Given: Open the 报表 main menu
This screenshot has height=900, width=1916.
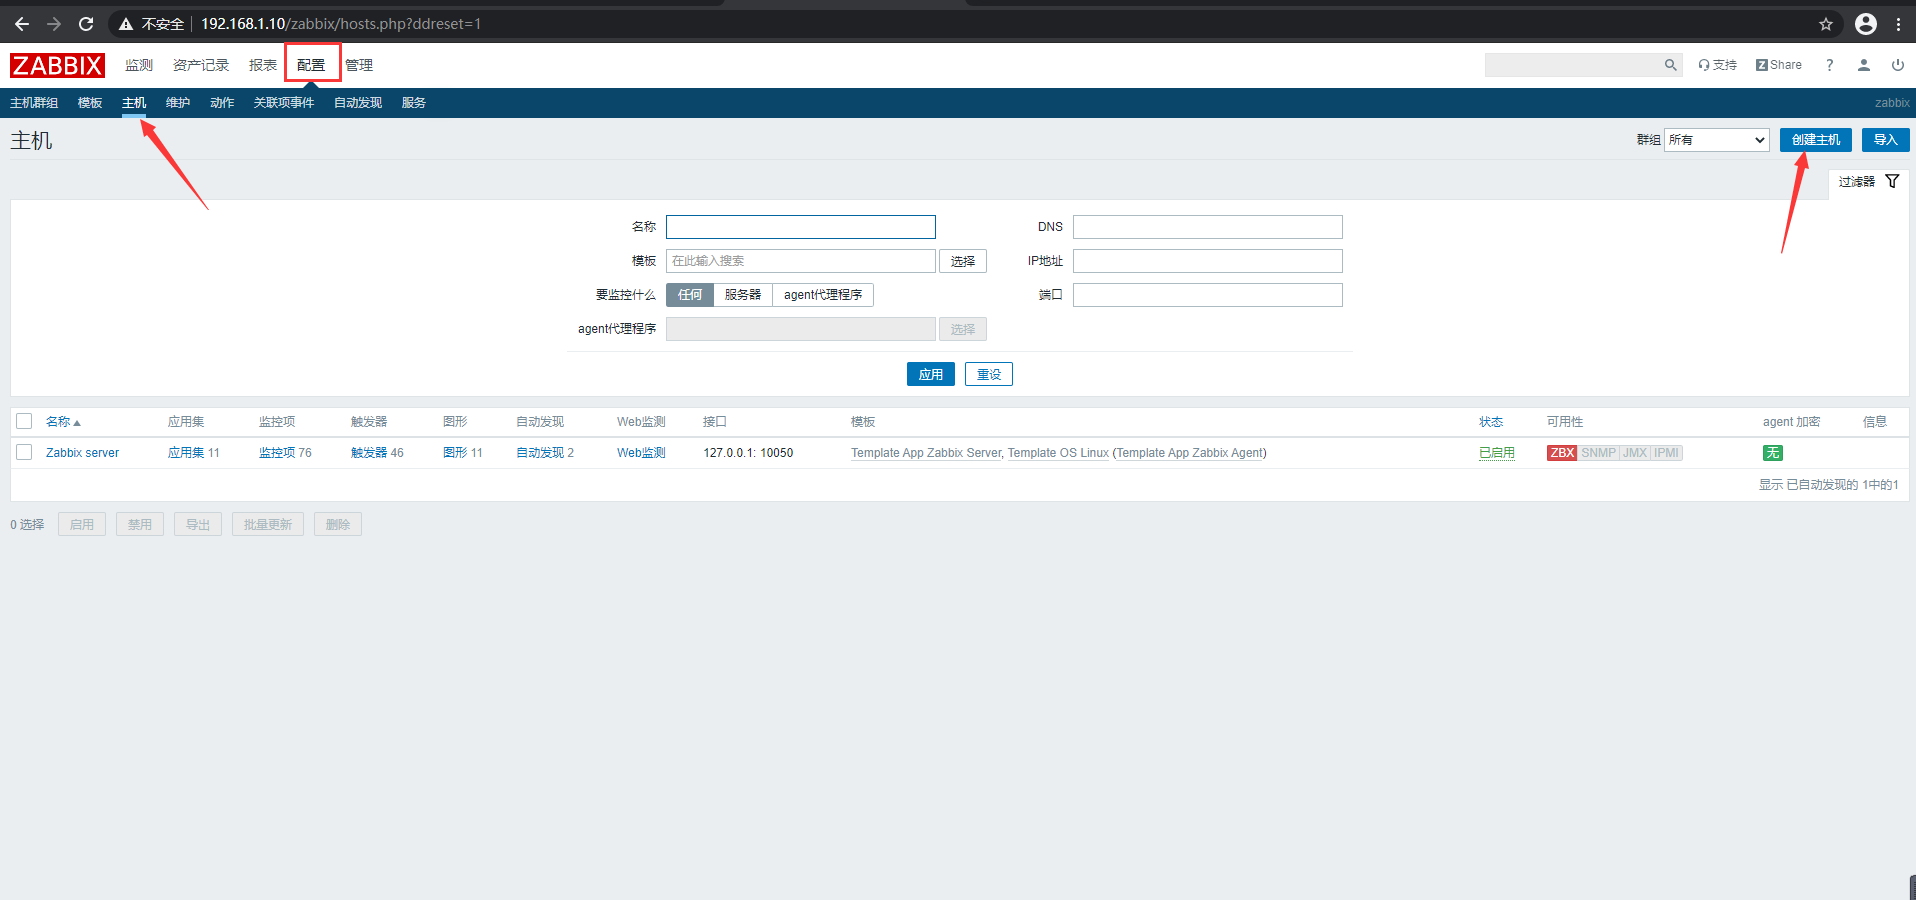Looking at the screenshot, I should coord(263,65).
